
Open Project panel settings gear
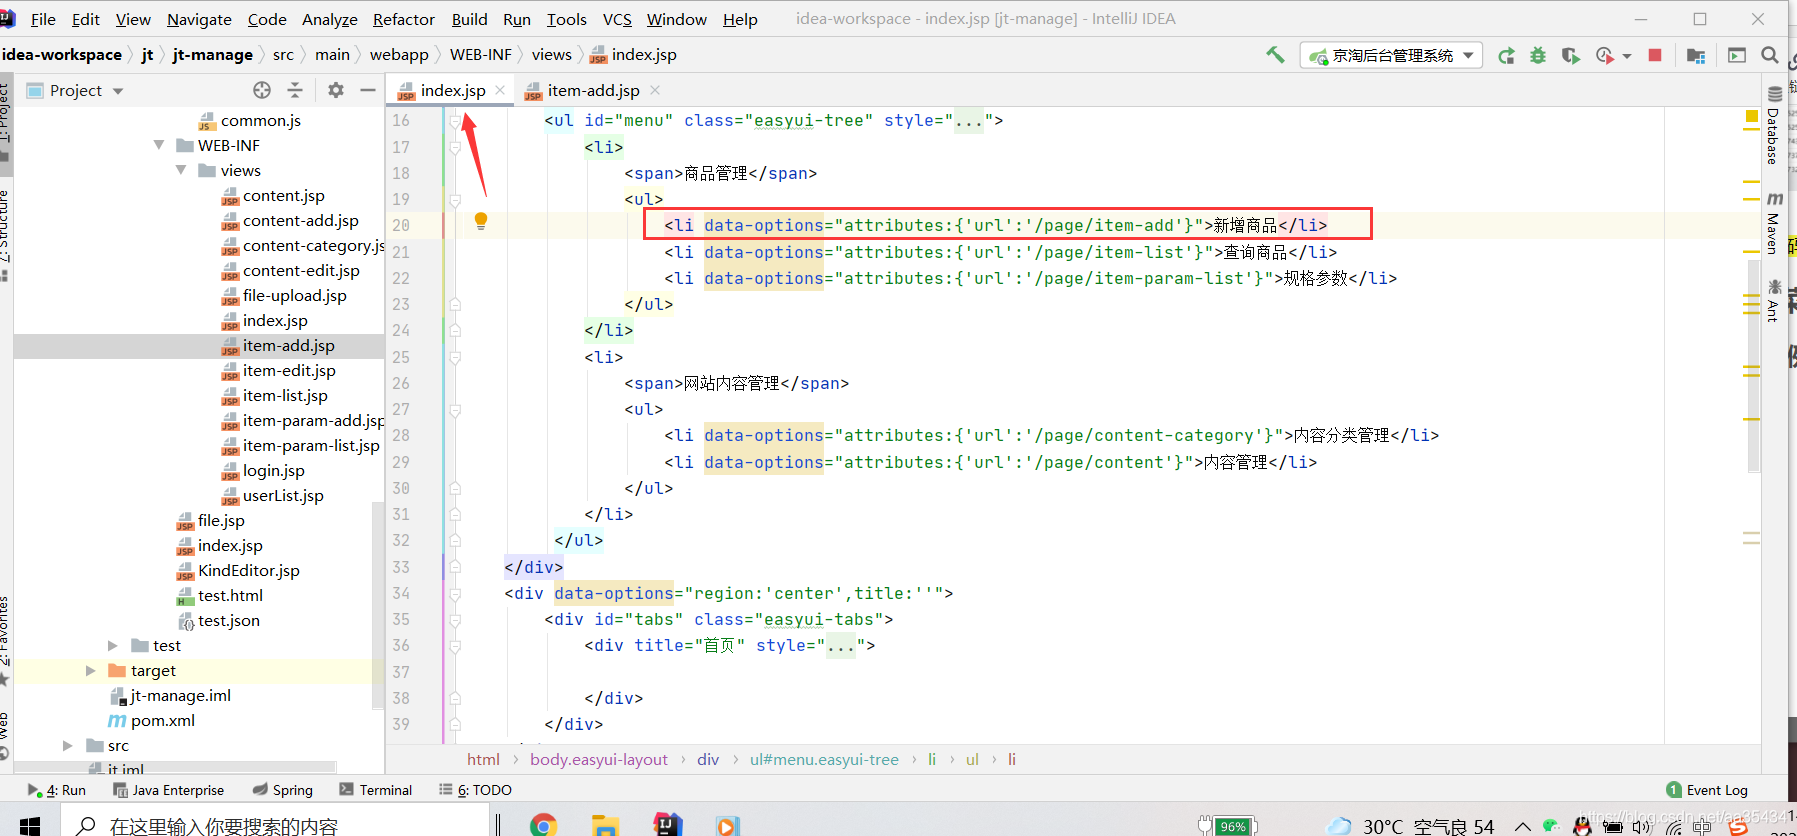(x=336, y=90)
